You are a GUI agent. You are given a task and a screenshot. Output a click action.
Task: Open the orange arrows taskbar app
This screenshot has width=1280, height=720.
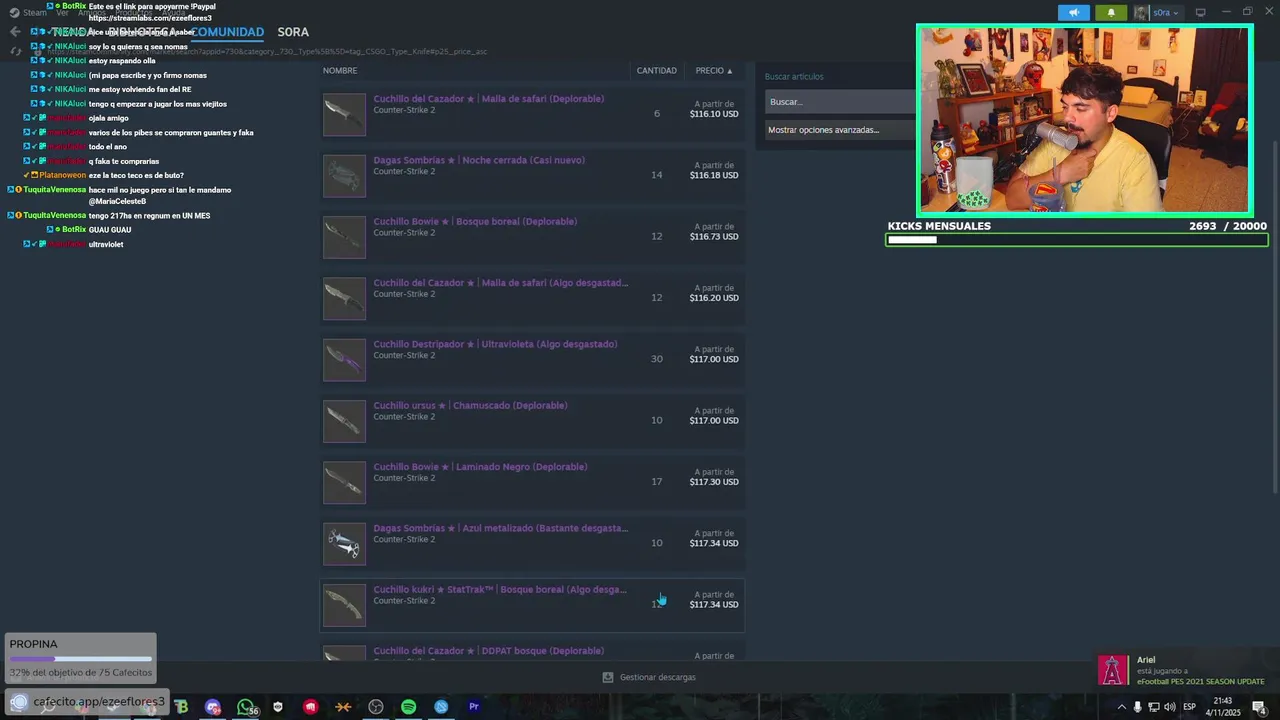(343, 707)
